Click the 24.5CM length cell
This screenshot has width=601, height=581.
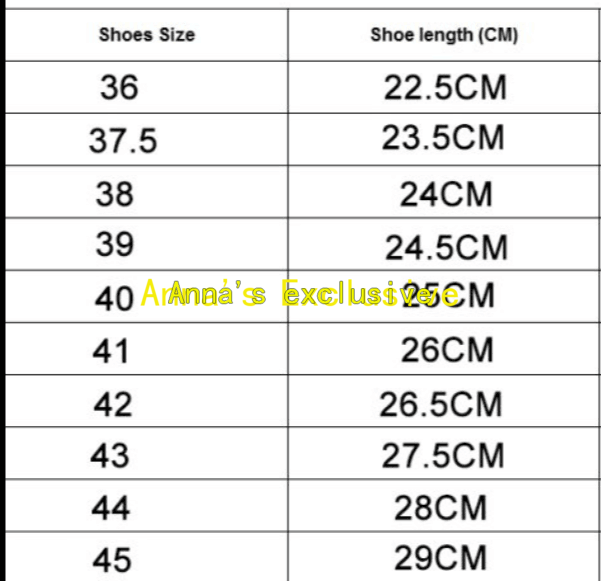pyautogui.click(x=446, y=245)
